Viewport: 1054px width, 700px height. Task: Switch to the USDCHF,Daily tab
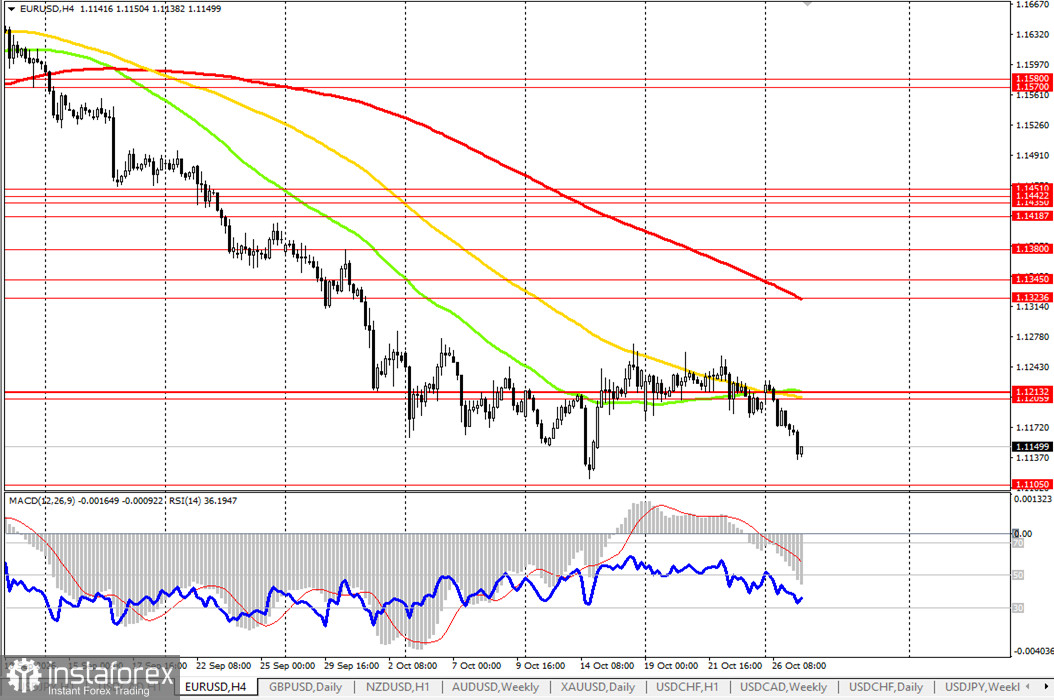885,687
